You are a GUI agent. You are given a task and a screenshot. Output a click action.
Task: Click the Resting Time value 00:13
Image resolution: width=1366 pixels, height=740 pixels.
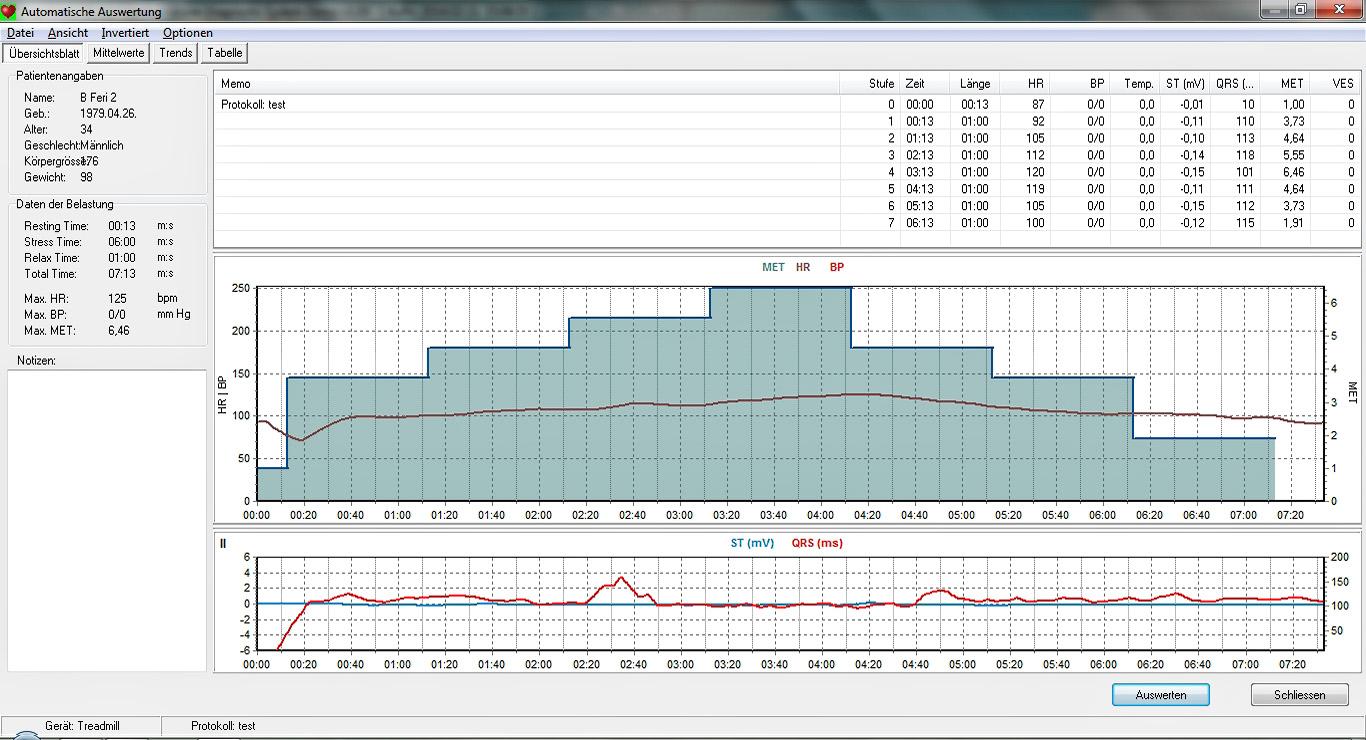coord(121,226)
